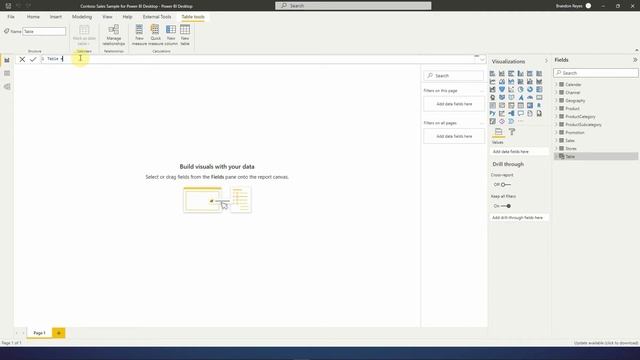Collapse the Visualizations pane
Screen dimensions: 640x360
546,61
